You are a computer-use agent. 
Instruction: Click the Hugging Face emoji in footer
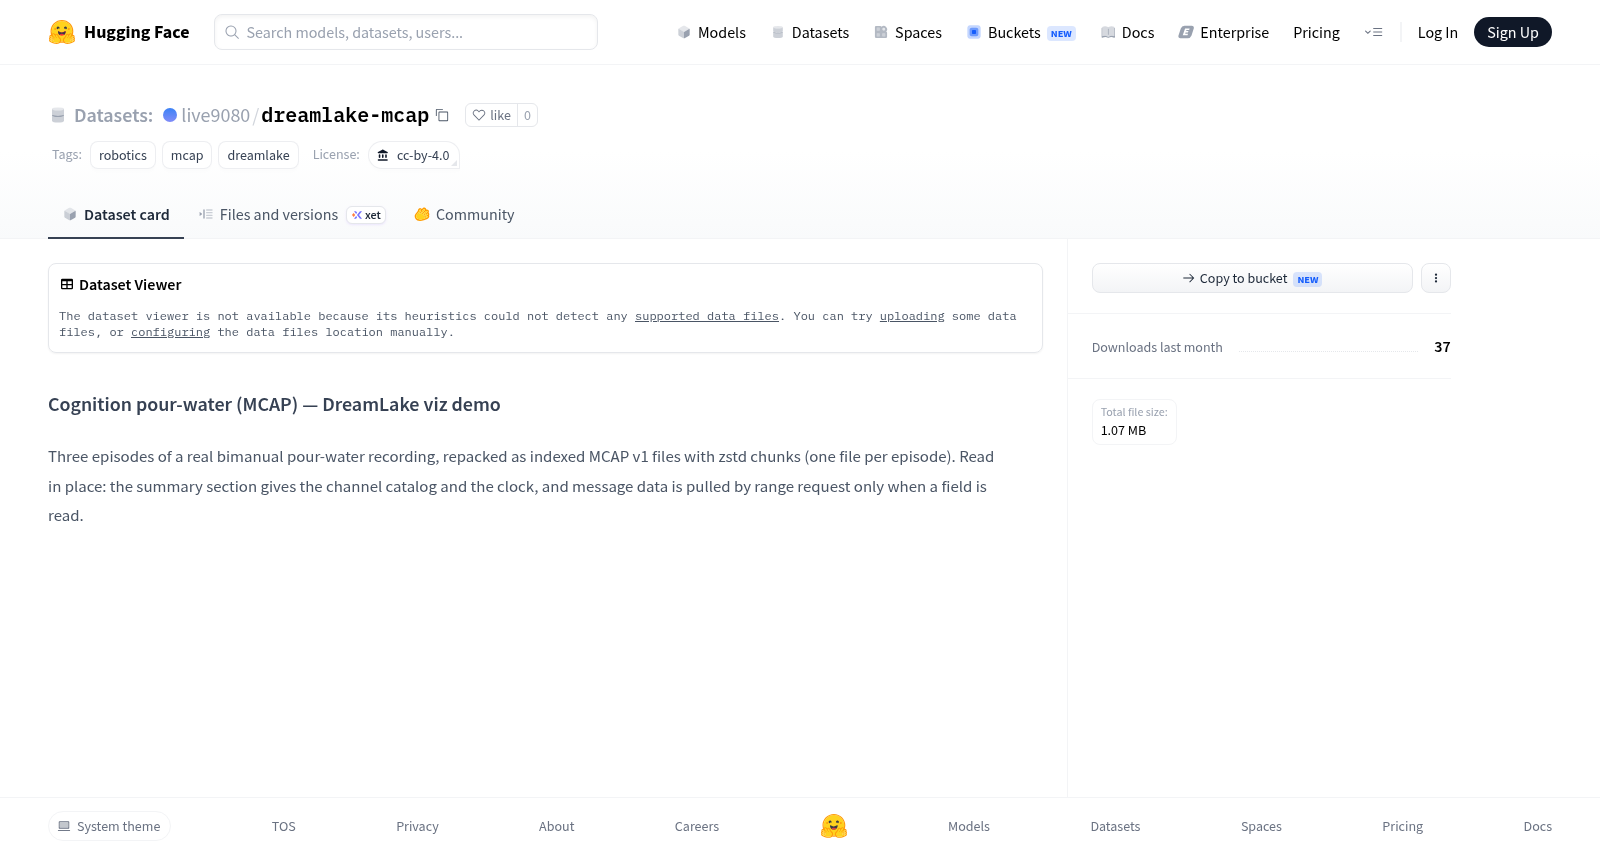point(834,826)
